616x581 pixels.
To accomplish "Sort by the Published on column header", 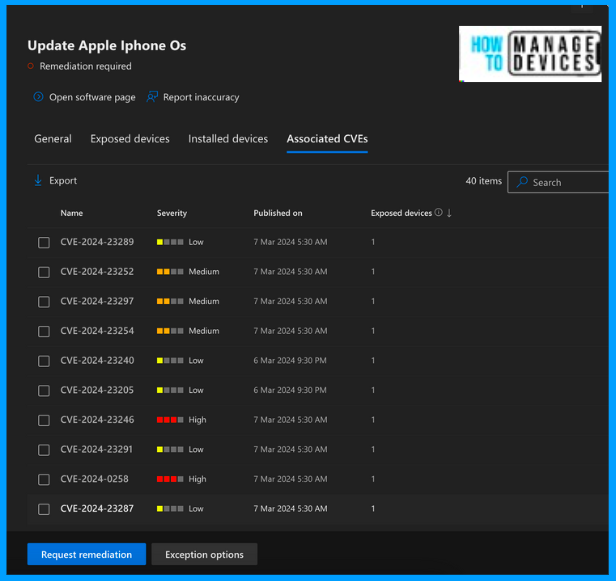I will pos(278,213).
